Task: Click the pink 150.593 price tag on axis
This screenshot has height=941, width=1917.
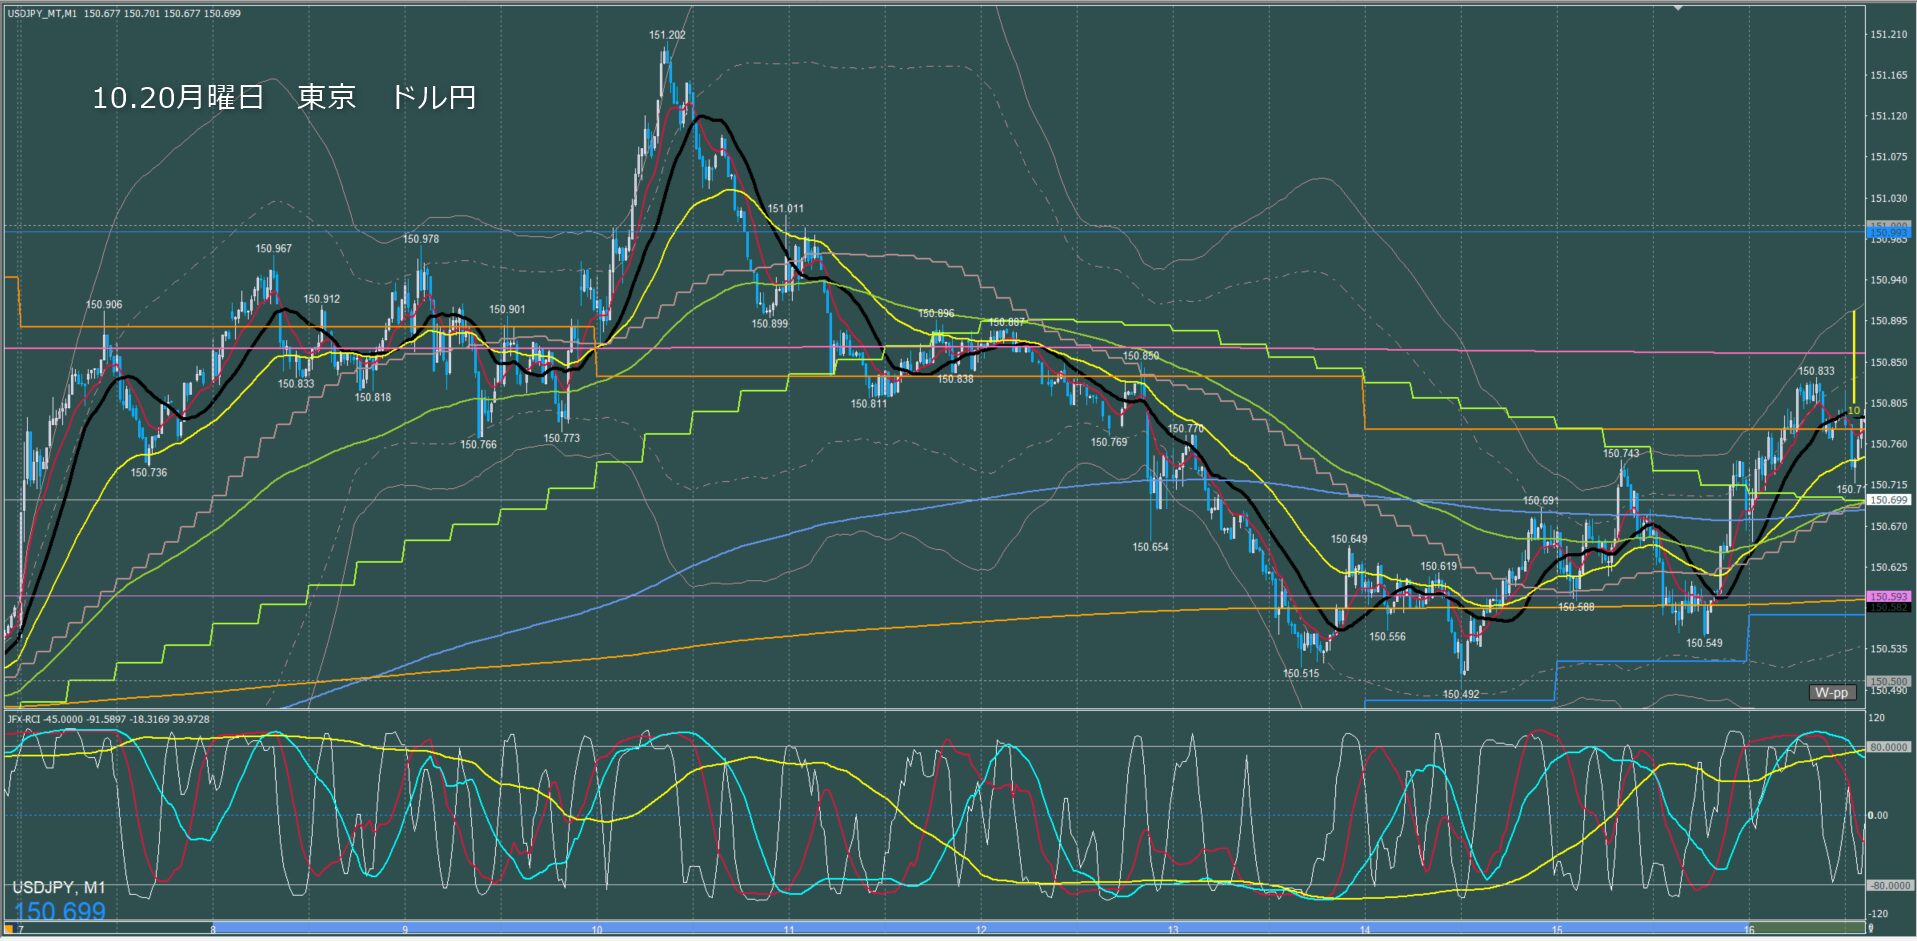Action: click(1889, 597)
